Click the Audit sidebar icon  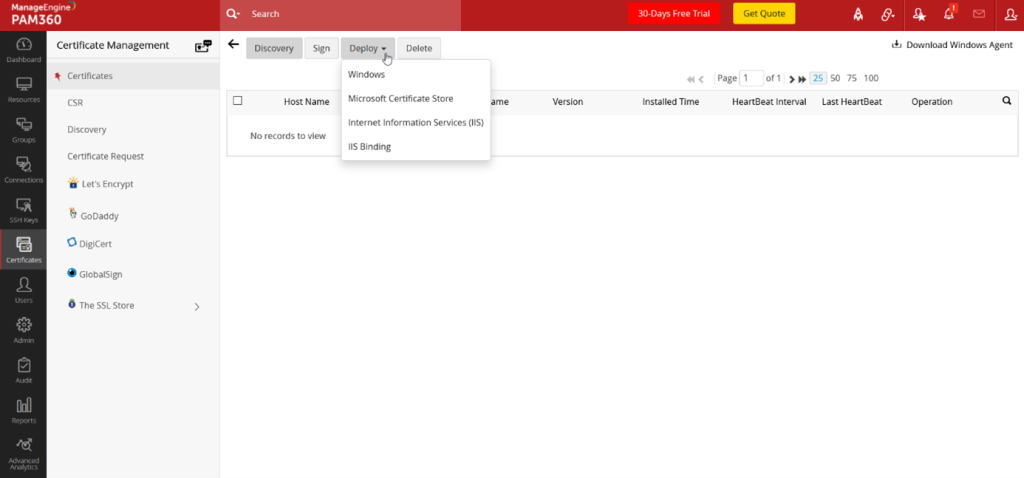[x=23, y=370]
